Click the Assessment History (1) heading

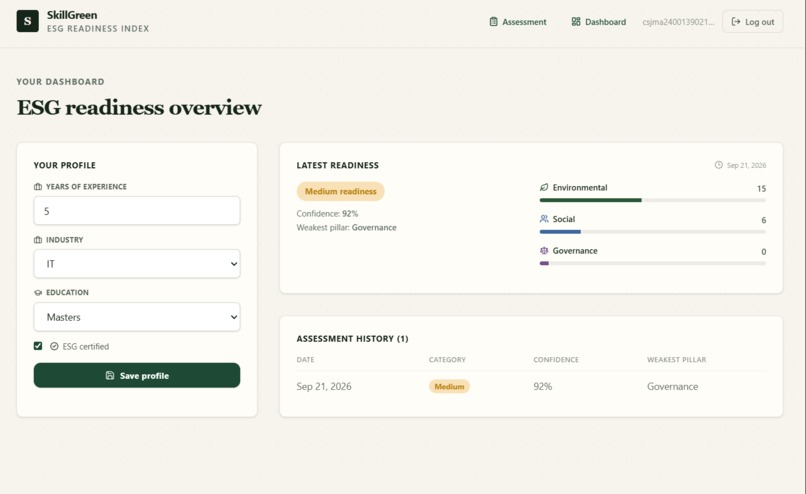click(x=352, y=338)
